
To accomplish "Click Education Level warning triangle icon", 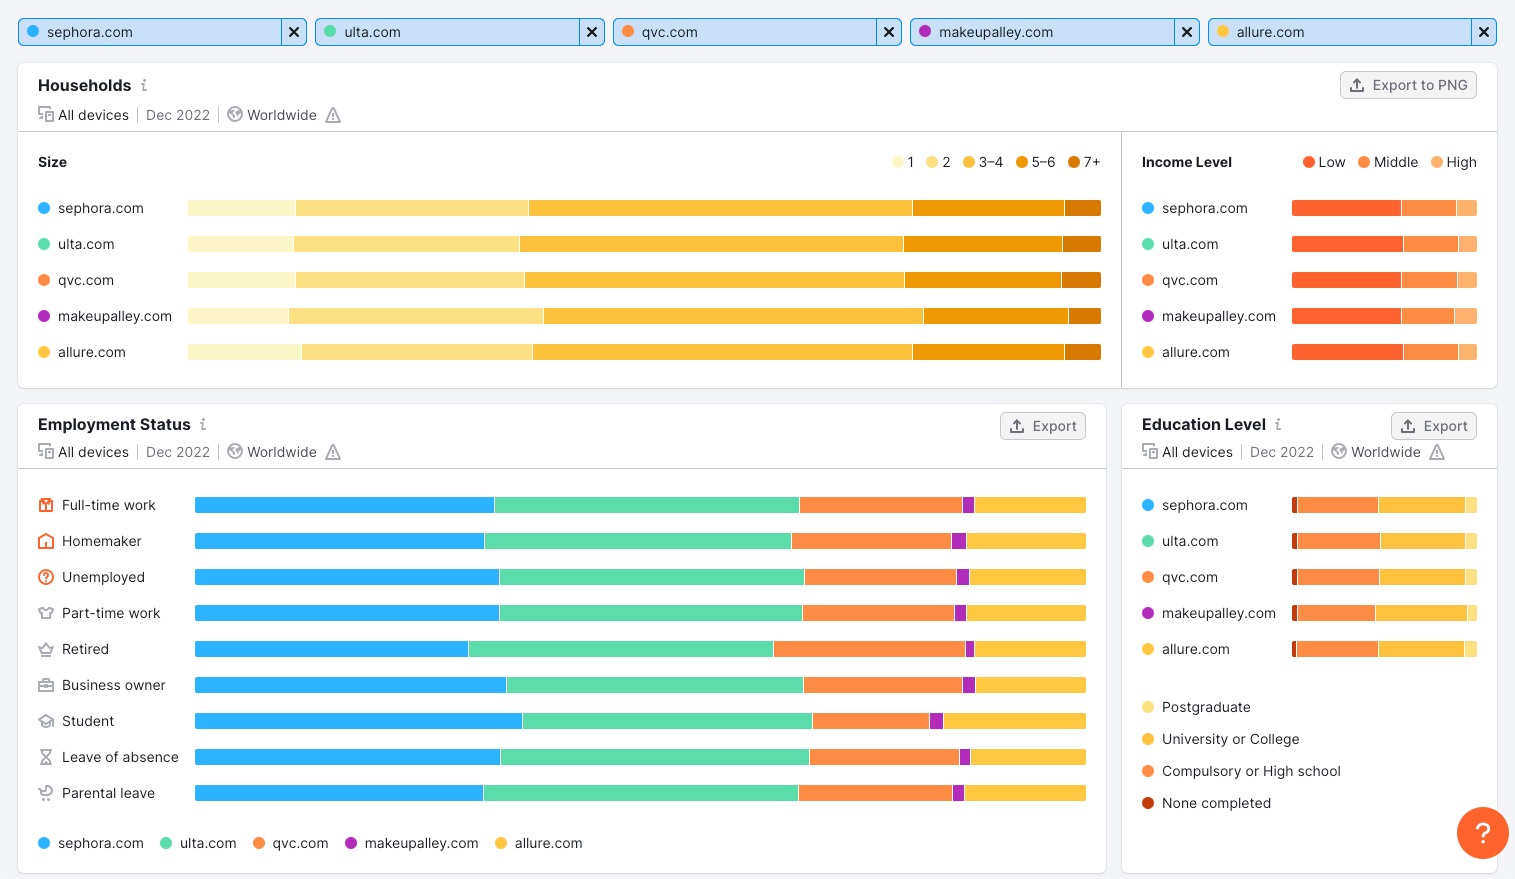I will coord(1437,452).
